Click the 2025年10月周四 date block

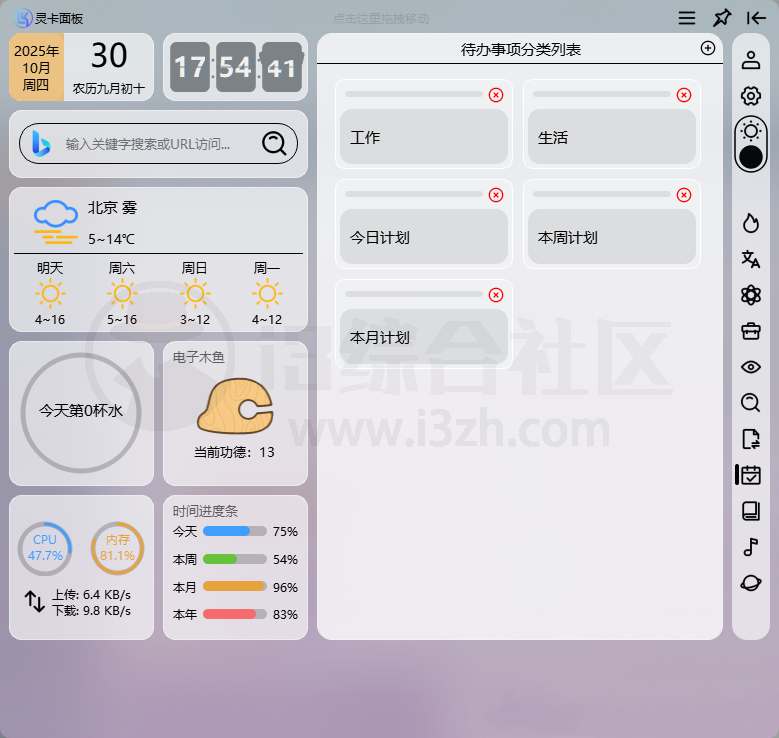coord(36,67)
